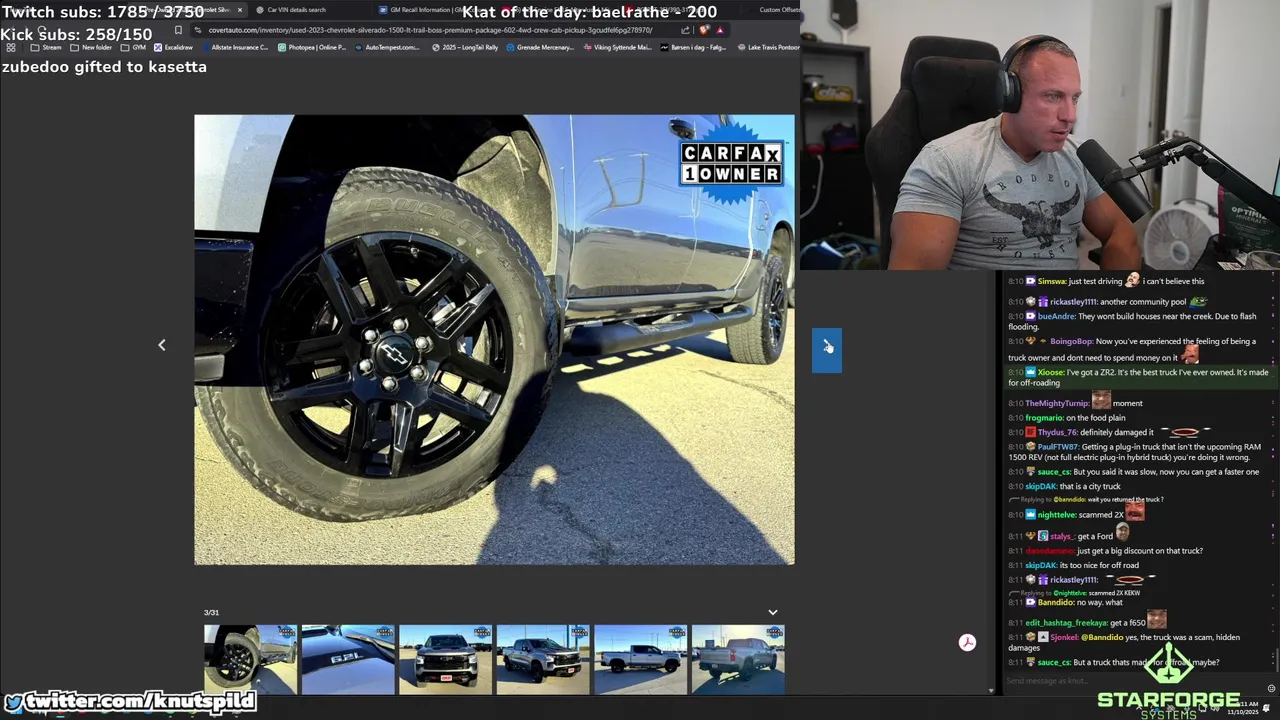
Task: Click the system clock in taskbar
Action: point(1245,707)
